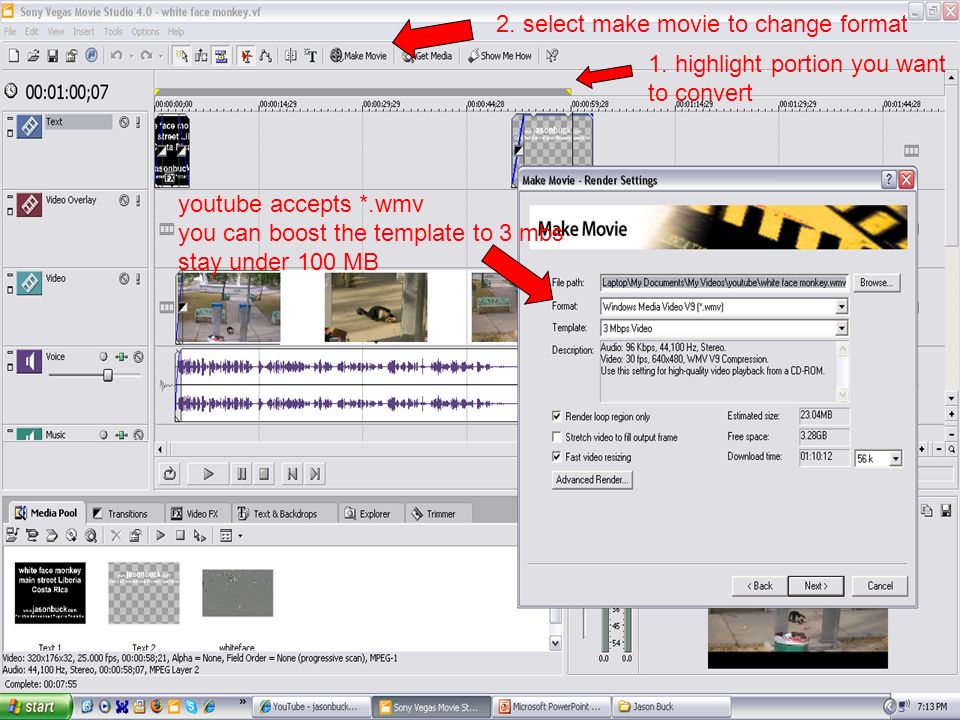Delete selected media in the Media Pool toolbar

pyautogui.click(x=116, y=536)
